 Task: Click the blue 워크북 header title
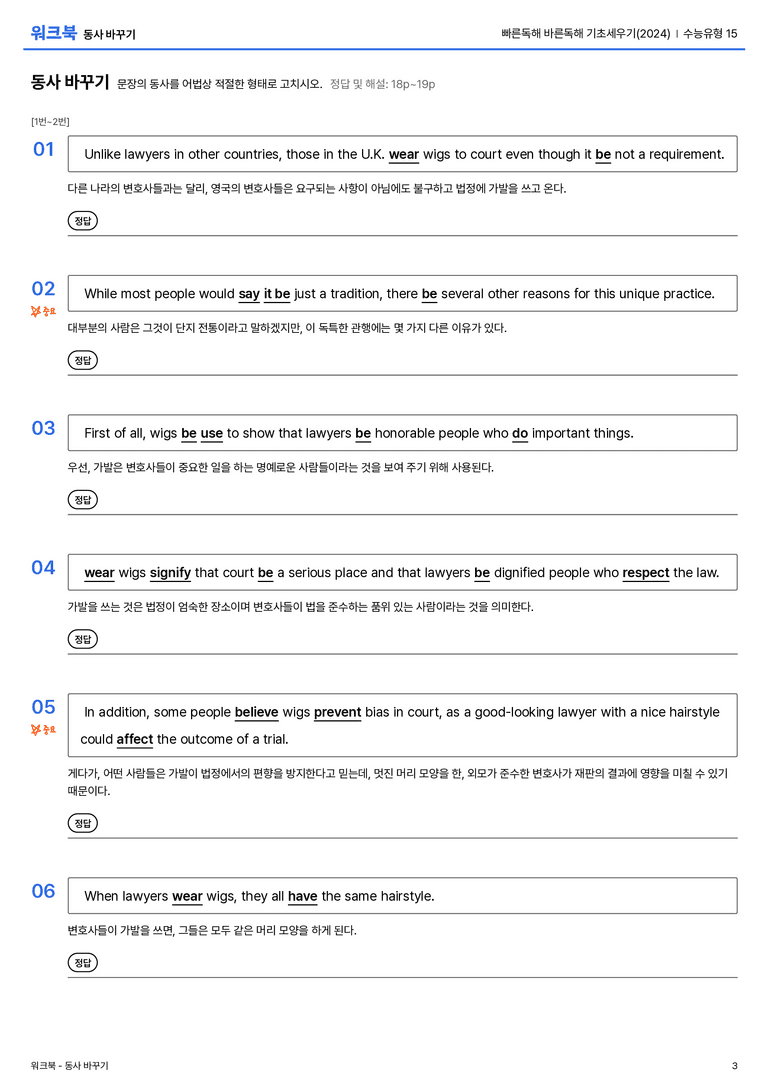(x=53, y=33)
